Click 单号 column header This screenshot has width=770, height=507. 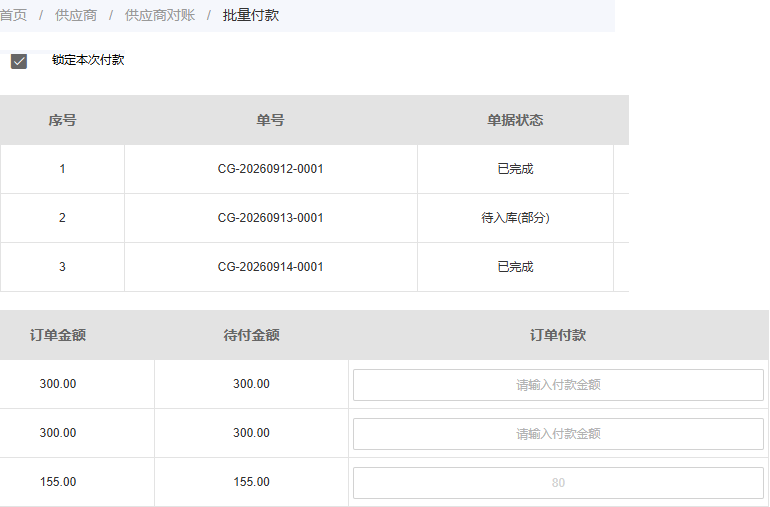pos(270,120)
